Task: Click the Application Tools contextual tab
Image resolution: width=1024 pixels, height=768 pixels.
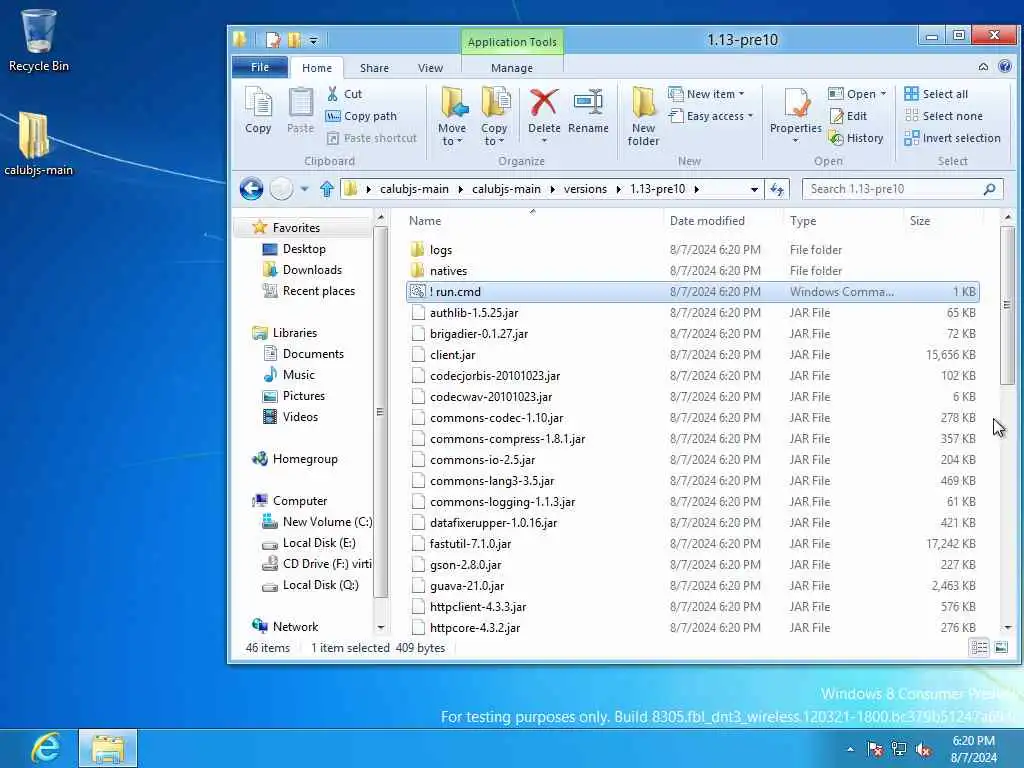Action: pyautogui.click(x=512, y=42)
